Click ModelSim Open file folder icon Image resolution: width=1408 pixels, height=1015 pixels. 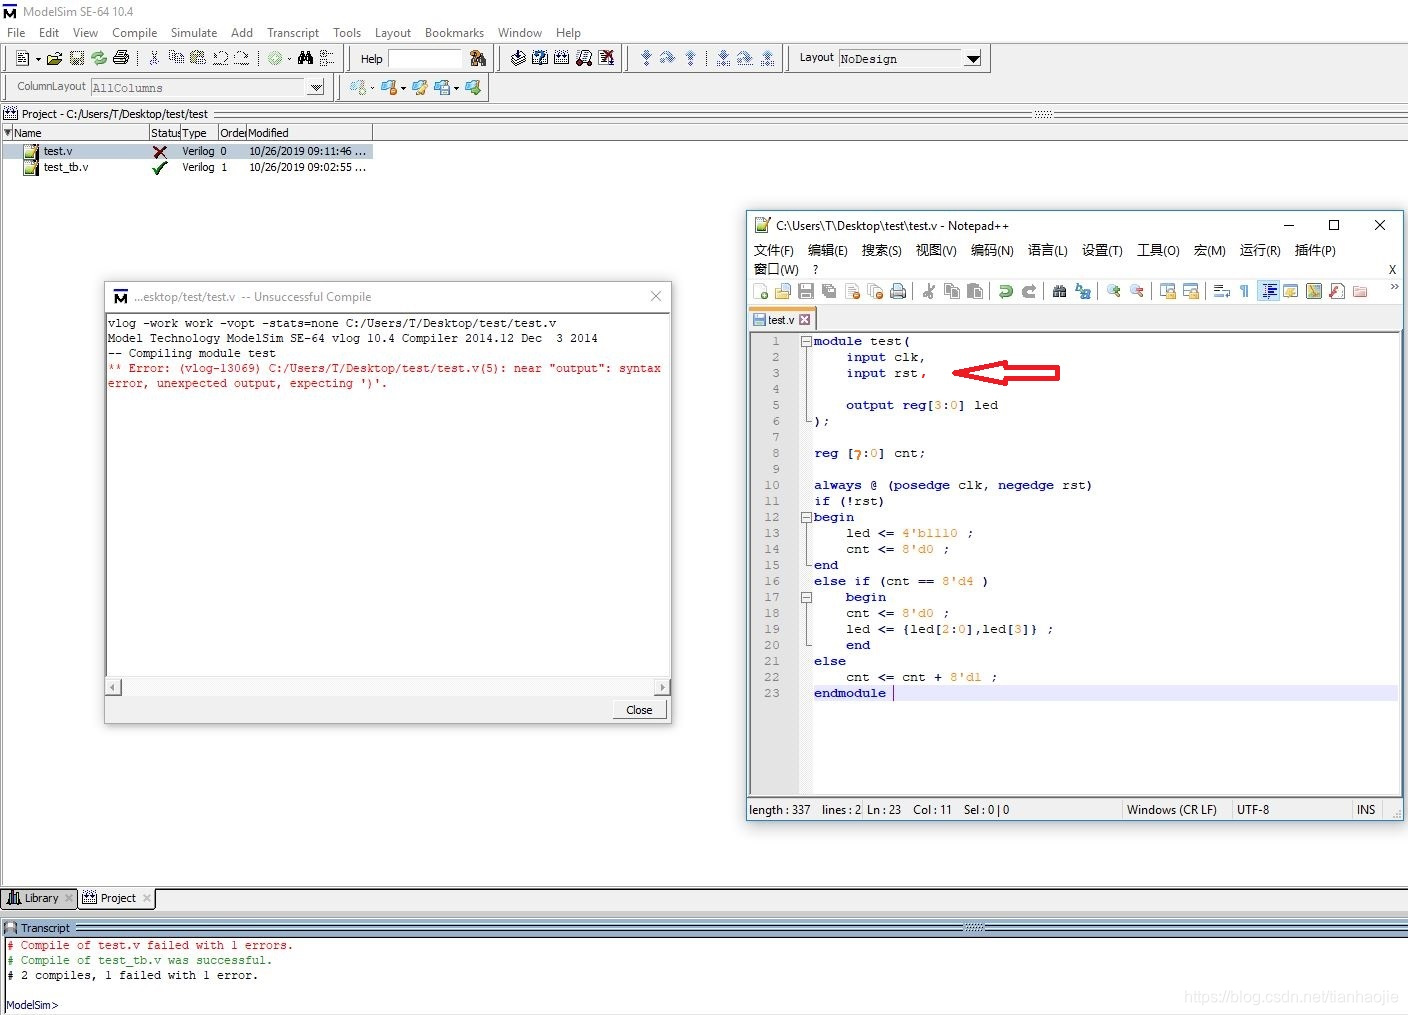tap(54, 58)
